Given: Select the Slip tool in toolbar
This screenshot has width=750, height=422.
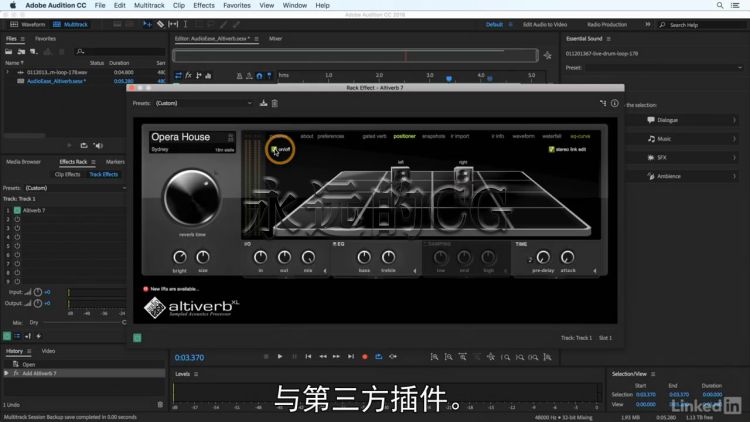Looking at the screenshot, I should click(173, 24).
